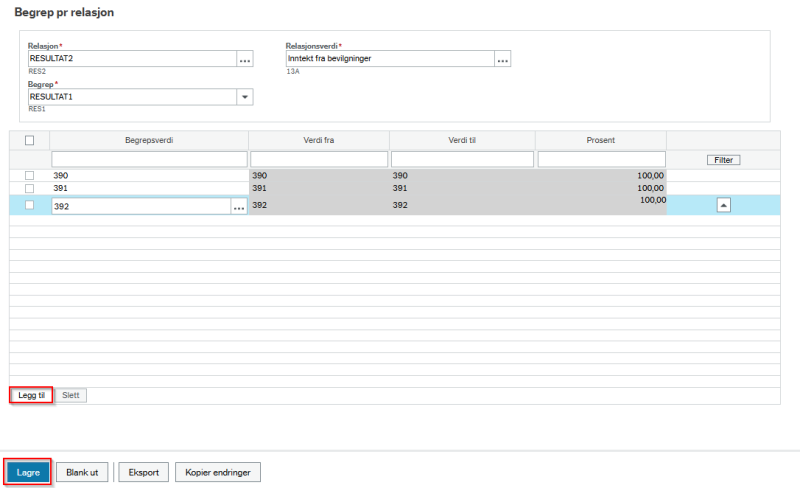Sort by the Prosent column header
The width and height of the screenshot is (800, 488).
[601, 140]
